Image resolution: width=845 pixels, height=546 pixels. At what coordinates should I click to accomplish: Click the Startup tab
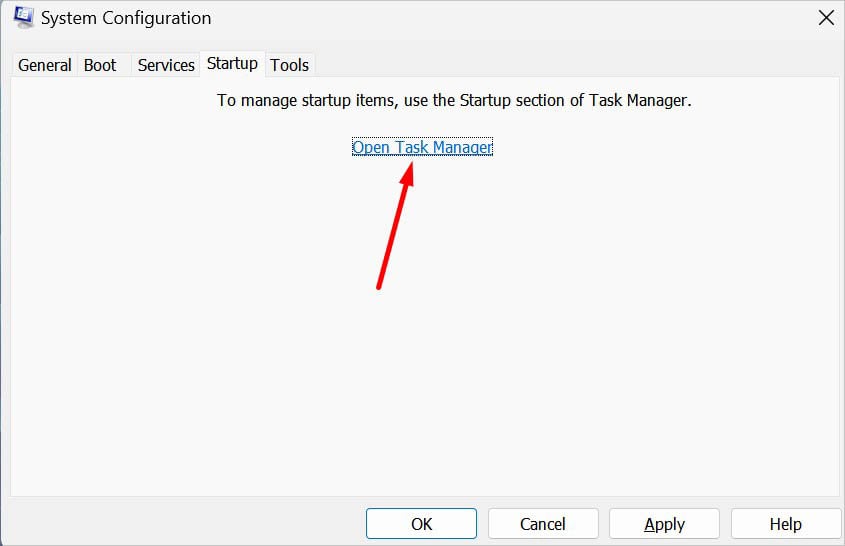click(x=232, y=64)
